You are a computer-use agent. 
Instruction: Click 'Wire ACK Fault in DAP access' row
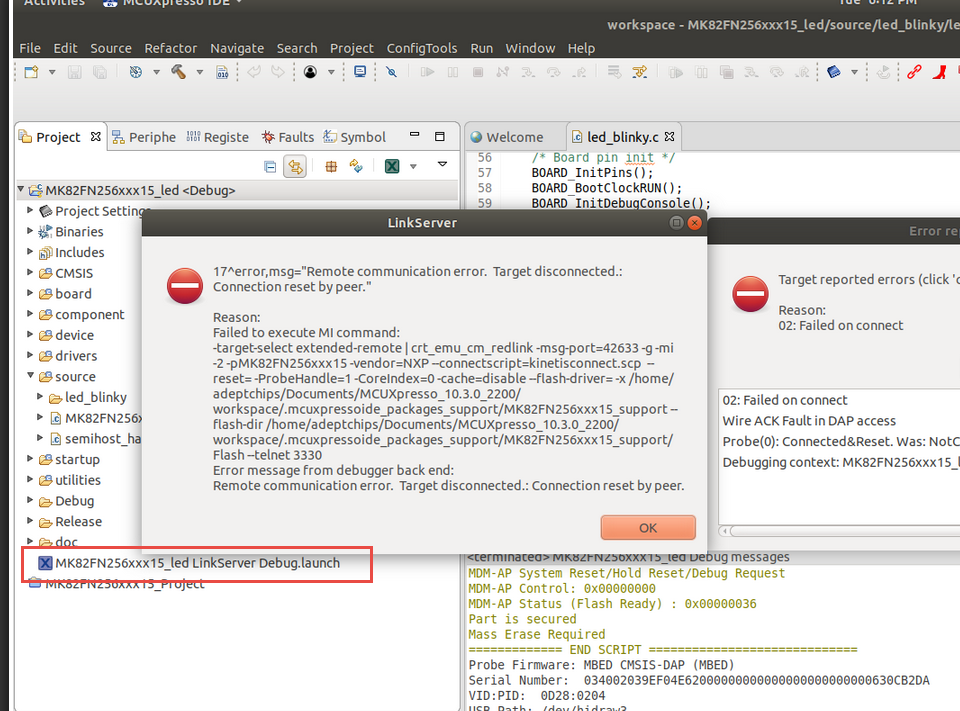(x=841, y=421)
